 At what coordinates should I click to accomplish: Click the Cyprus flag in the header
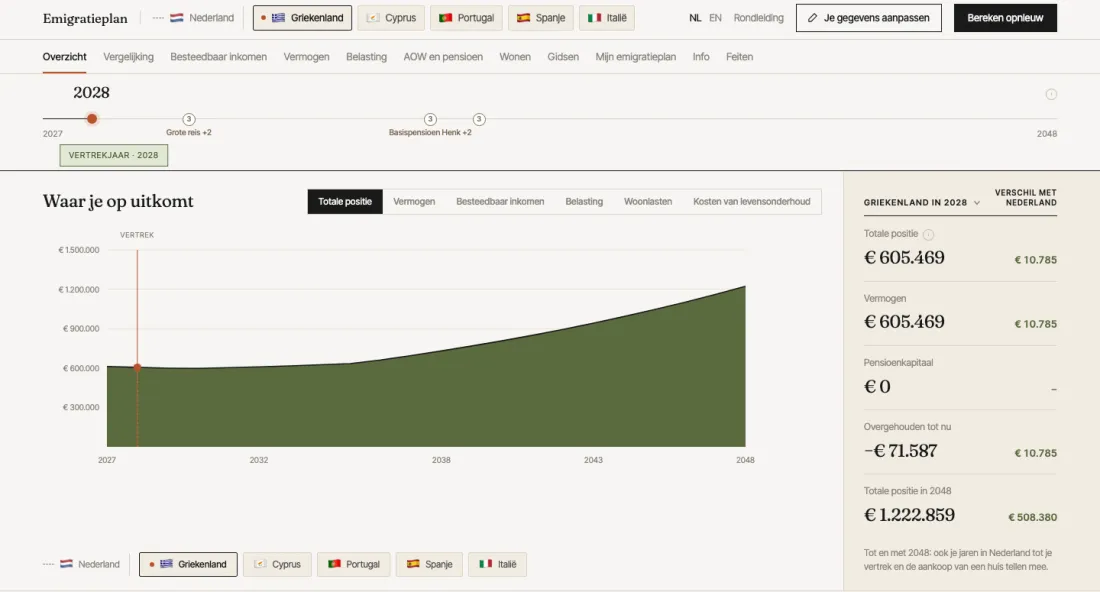point(373,18)
